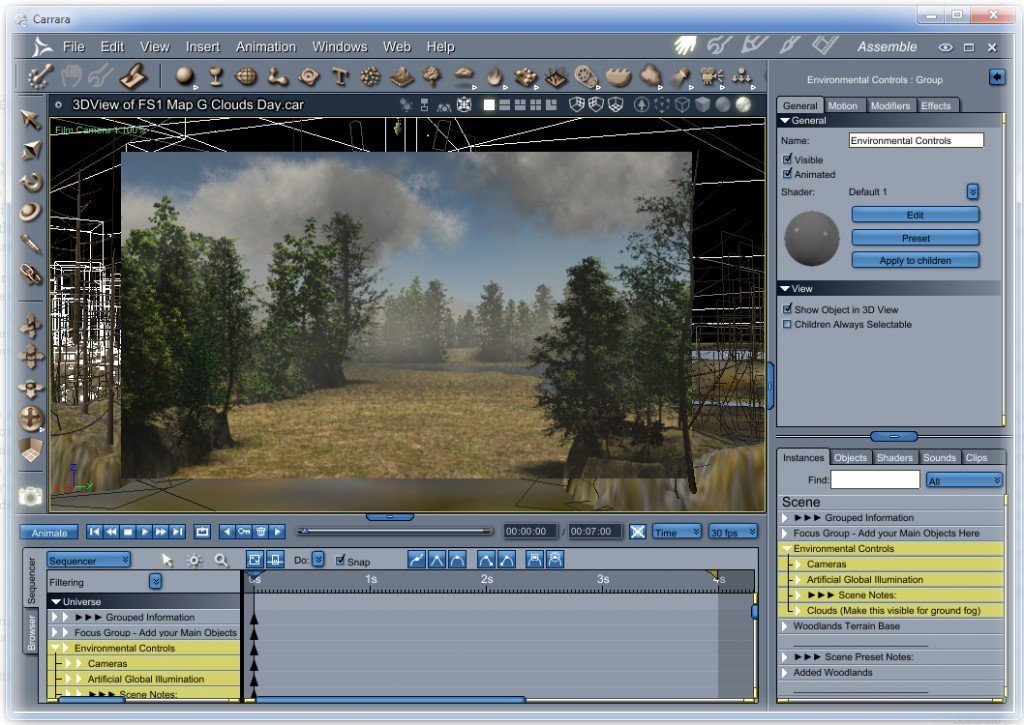This screenshot has height=725, width=1024.
Task: Play the animation in the transport bar
Action: 144,532
